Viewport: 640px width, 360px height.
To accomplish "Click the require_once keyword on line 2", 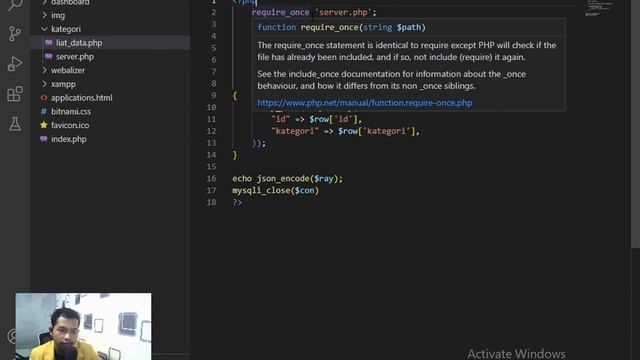I will point(280,13).
